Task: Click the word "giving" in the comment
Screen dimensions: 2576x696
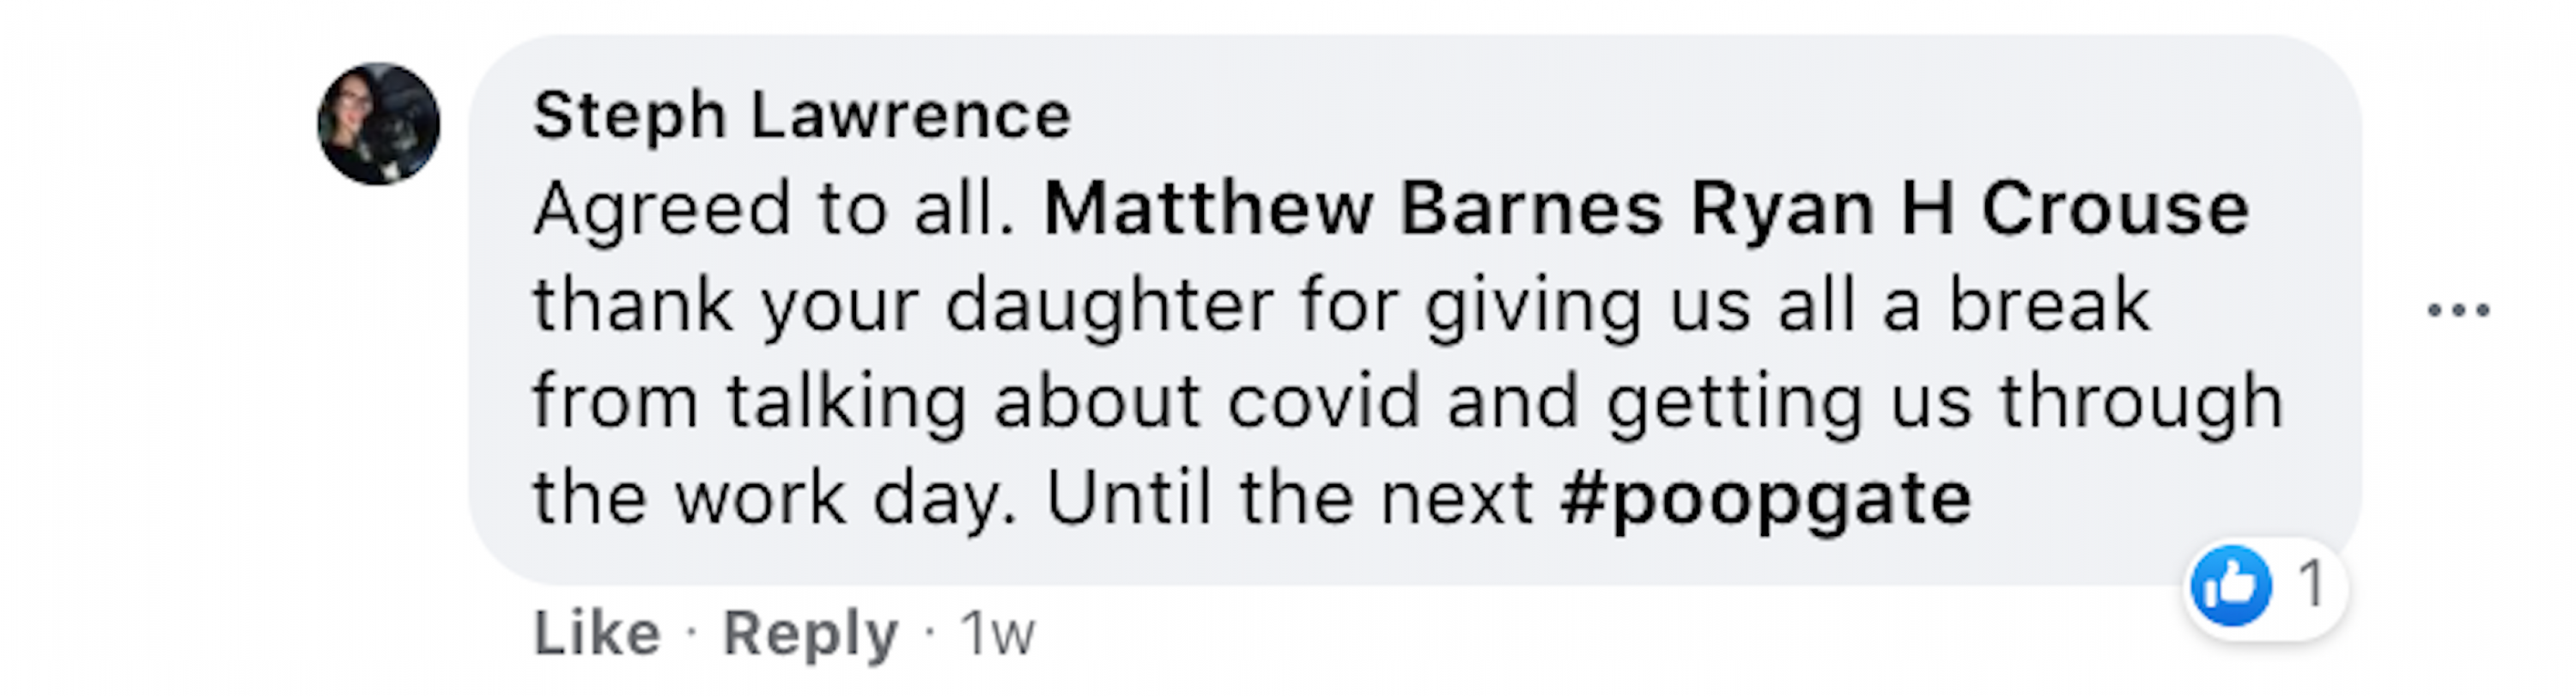Action: pos(1533,305)
